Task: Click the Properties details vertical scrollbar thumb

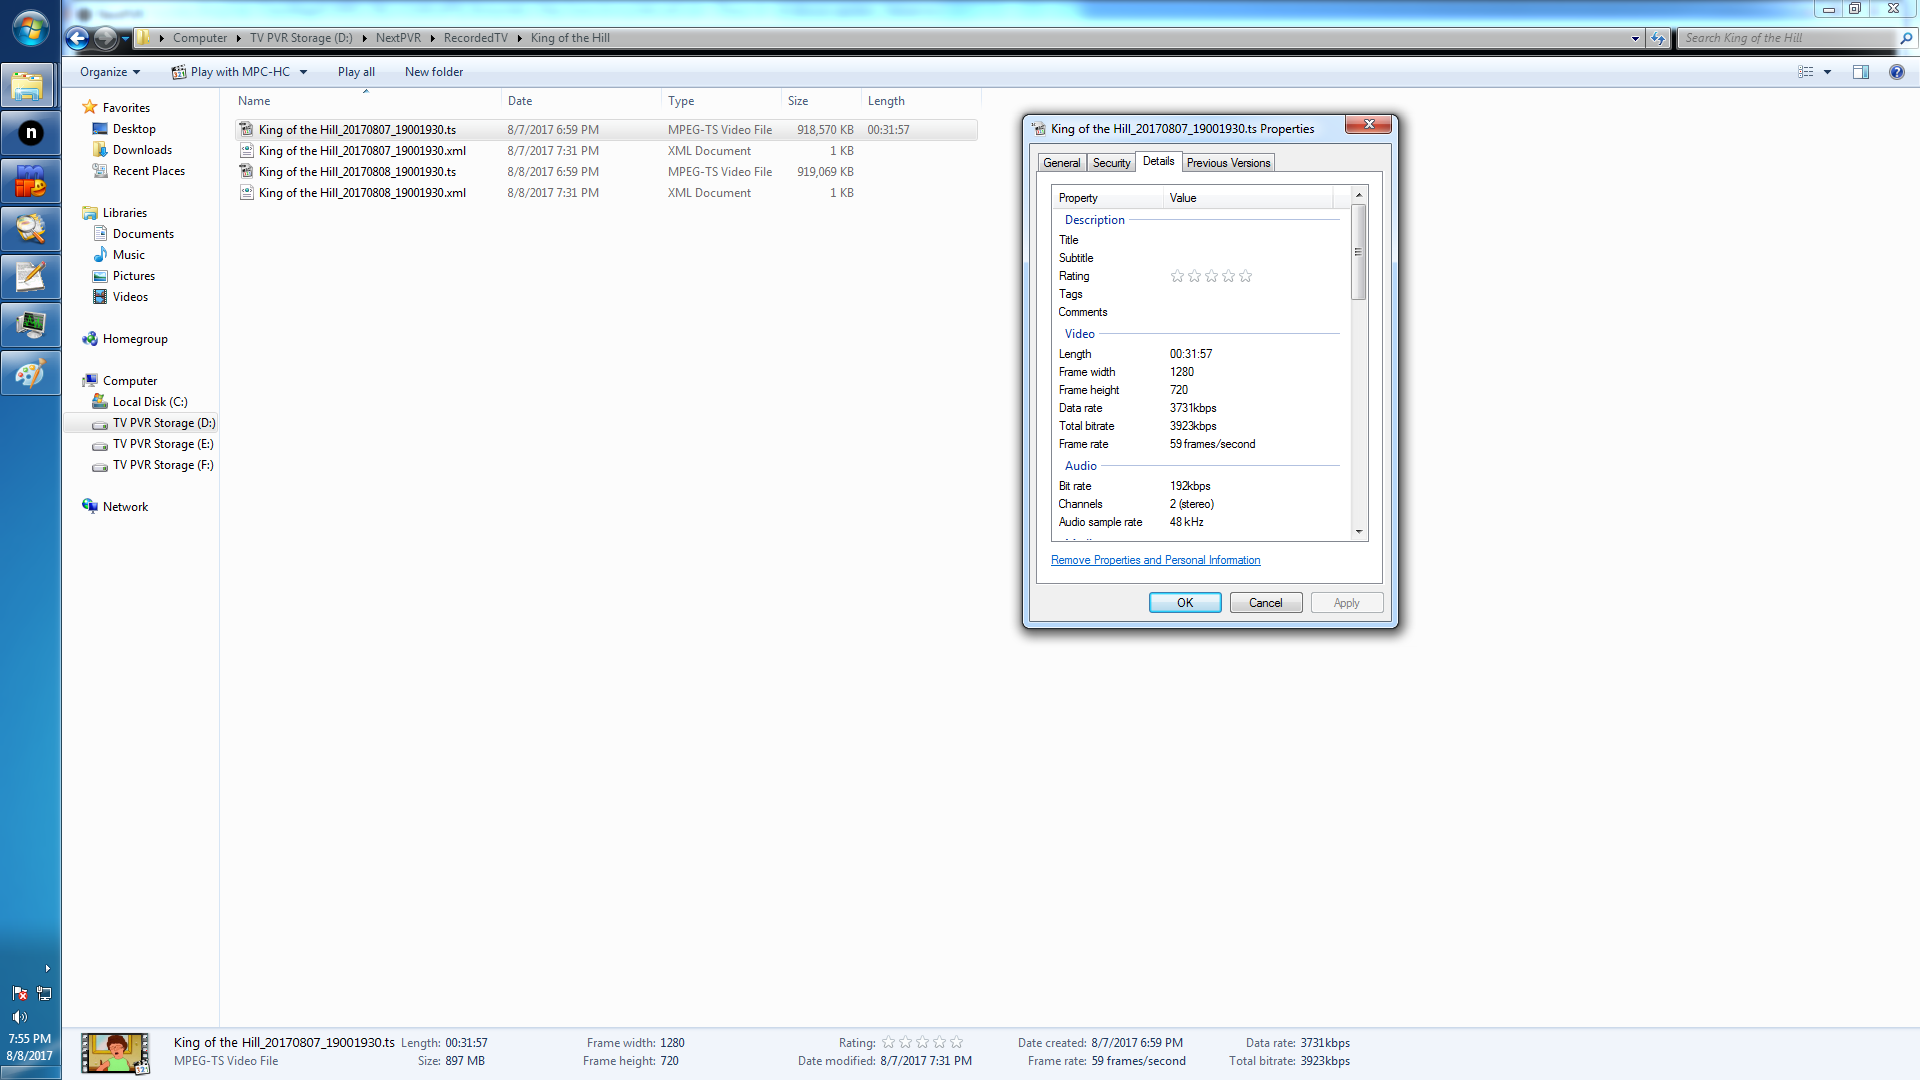Action: pyautogui.click(x=1358, y=252)
